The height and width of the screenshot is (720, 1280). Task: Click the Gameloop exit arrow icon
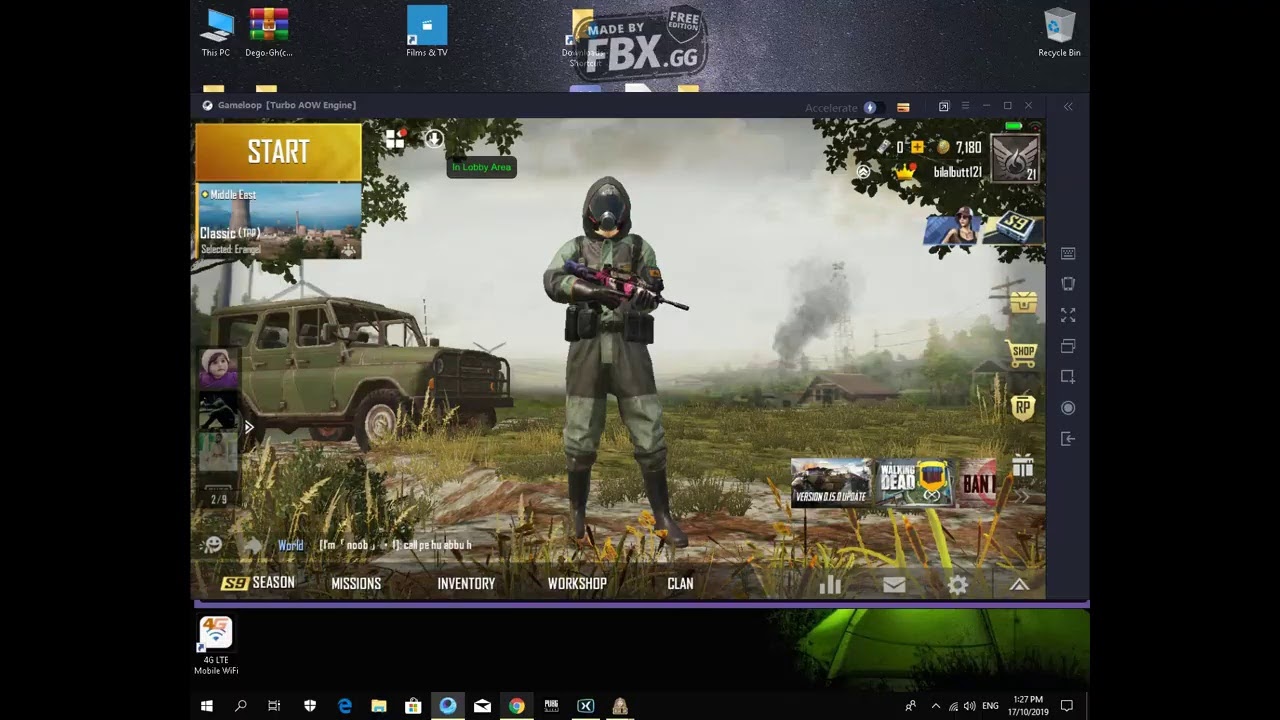1068,439
